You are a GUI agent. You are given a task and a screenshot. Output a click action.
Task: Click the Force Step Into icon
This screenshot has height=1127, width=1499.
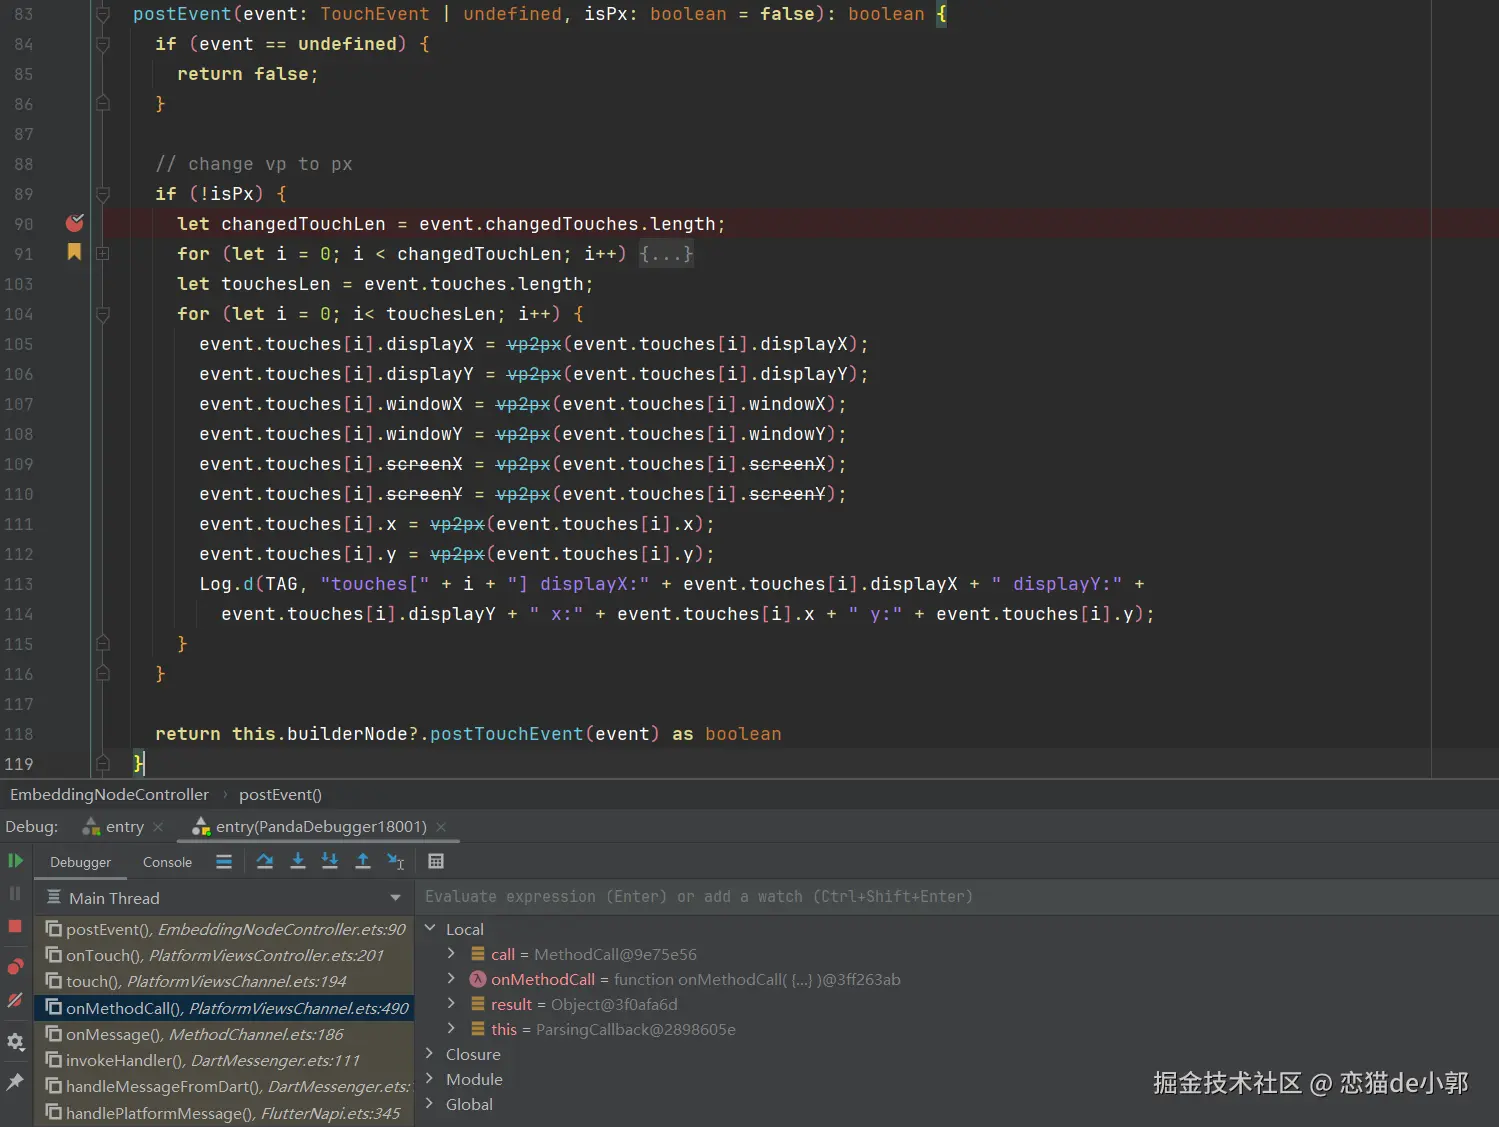point(330,861)
